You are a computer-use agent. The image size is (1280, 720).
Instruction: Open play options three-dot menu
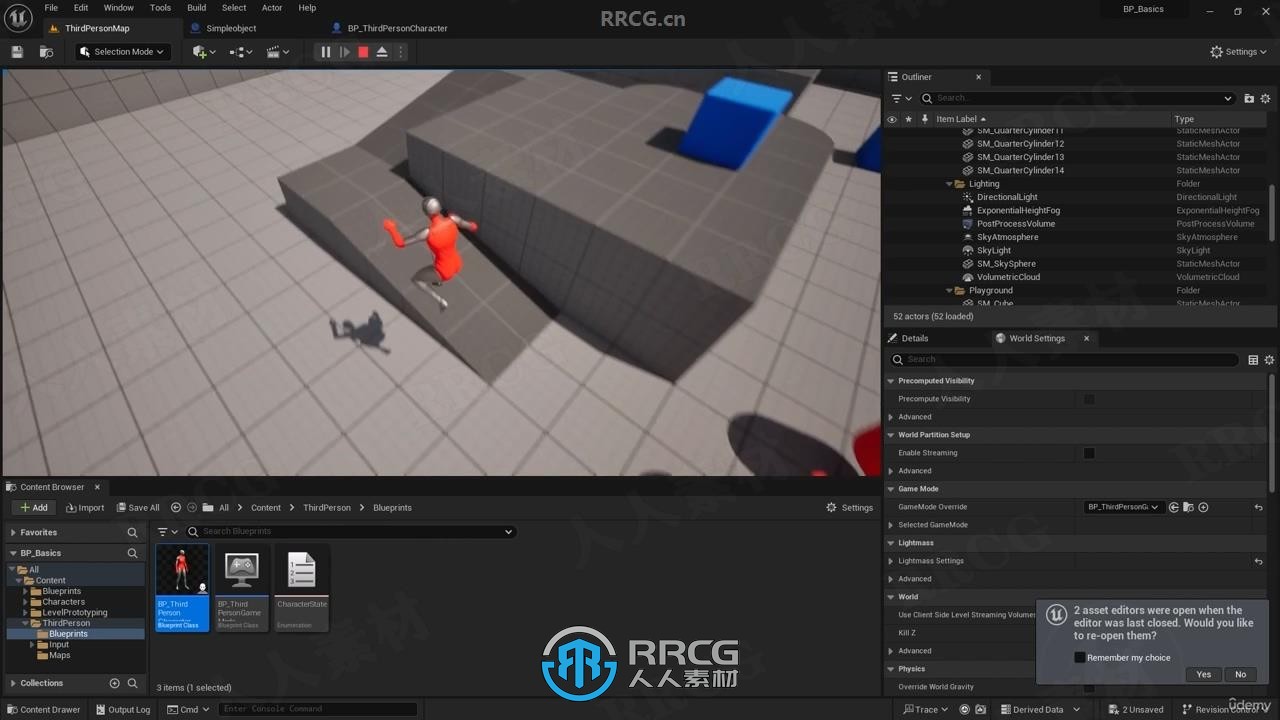click(401, 52)
